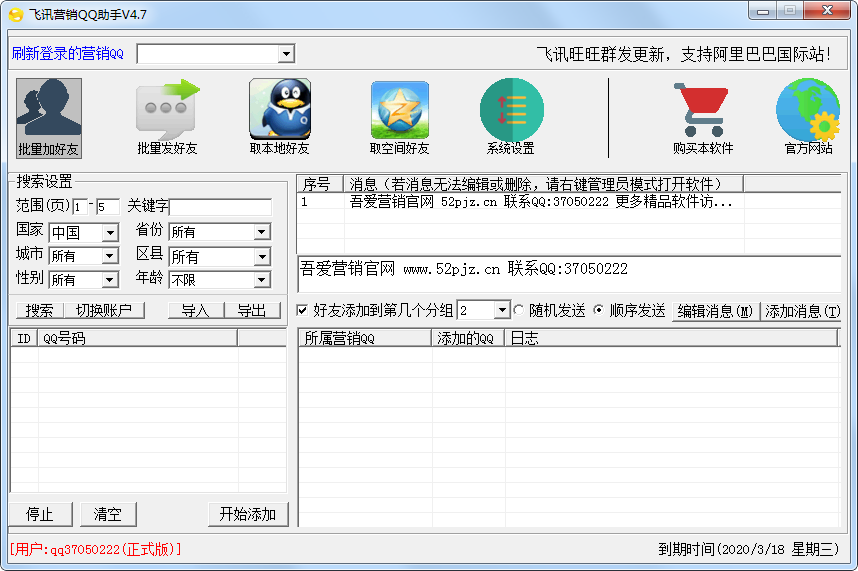Image resolution: width=858 pixels, height=571 pixels.
Task: Open the 取空间好友 star icon
Action: (399, 110)
